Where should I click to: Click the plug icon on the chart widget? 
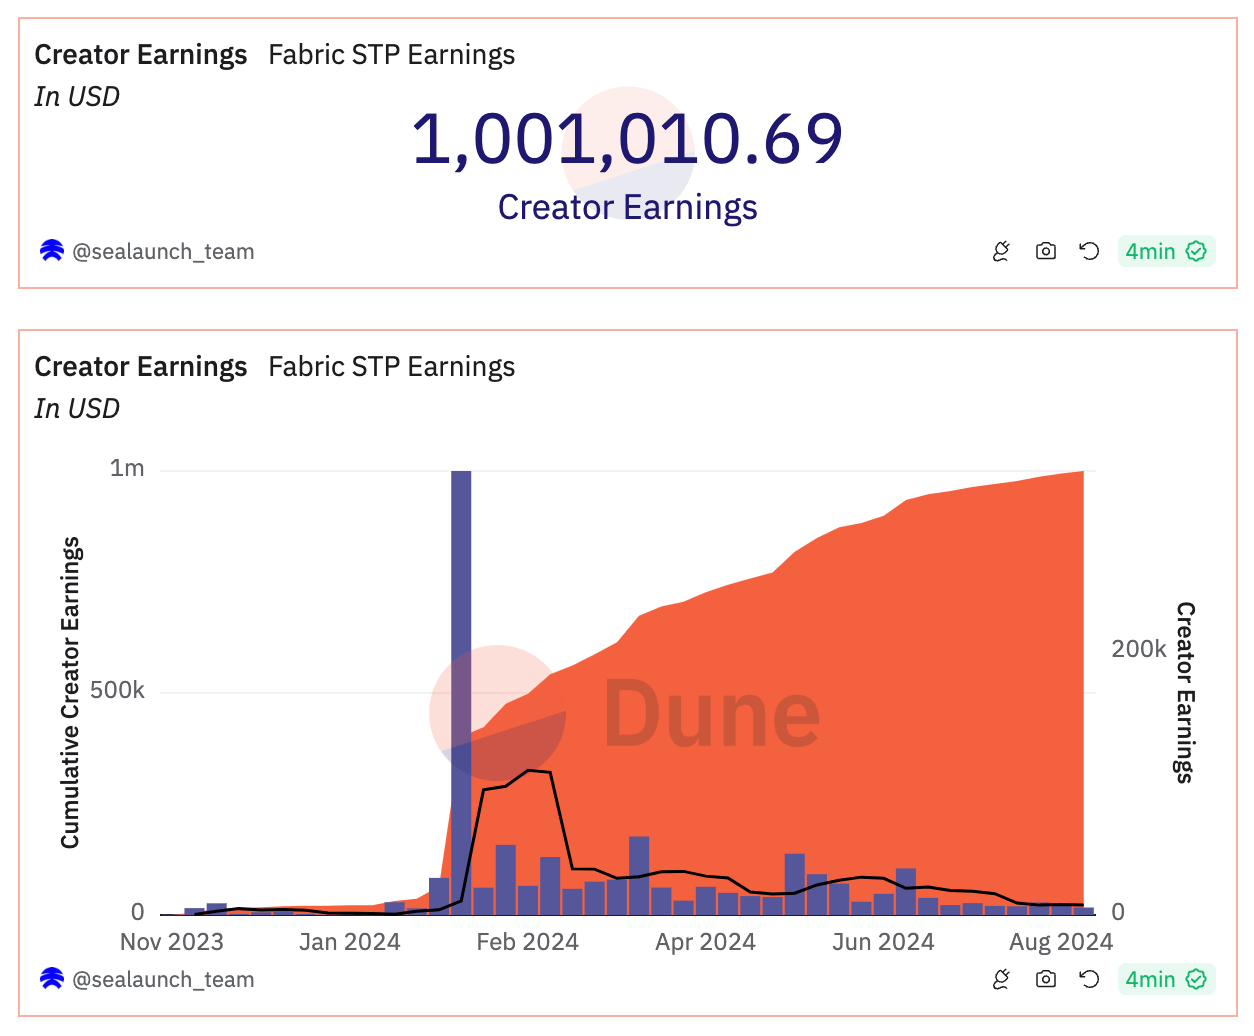[1001, 979]
